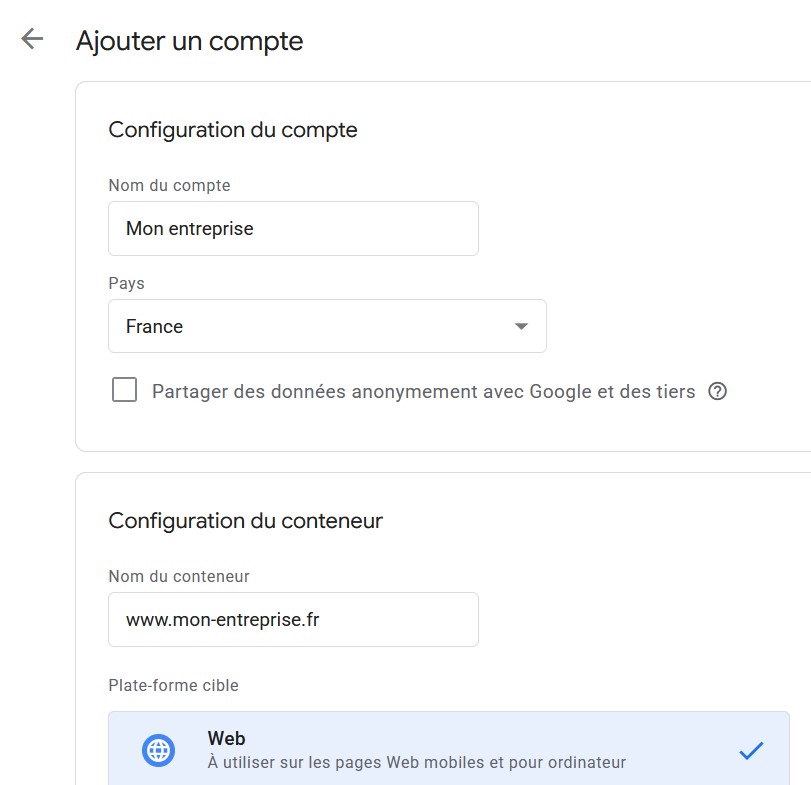Click the "Plate-forme cible" label

click(173, 685)
